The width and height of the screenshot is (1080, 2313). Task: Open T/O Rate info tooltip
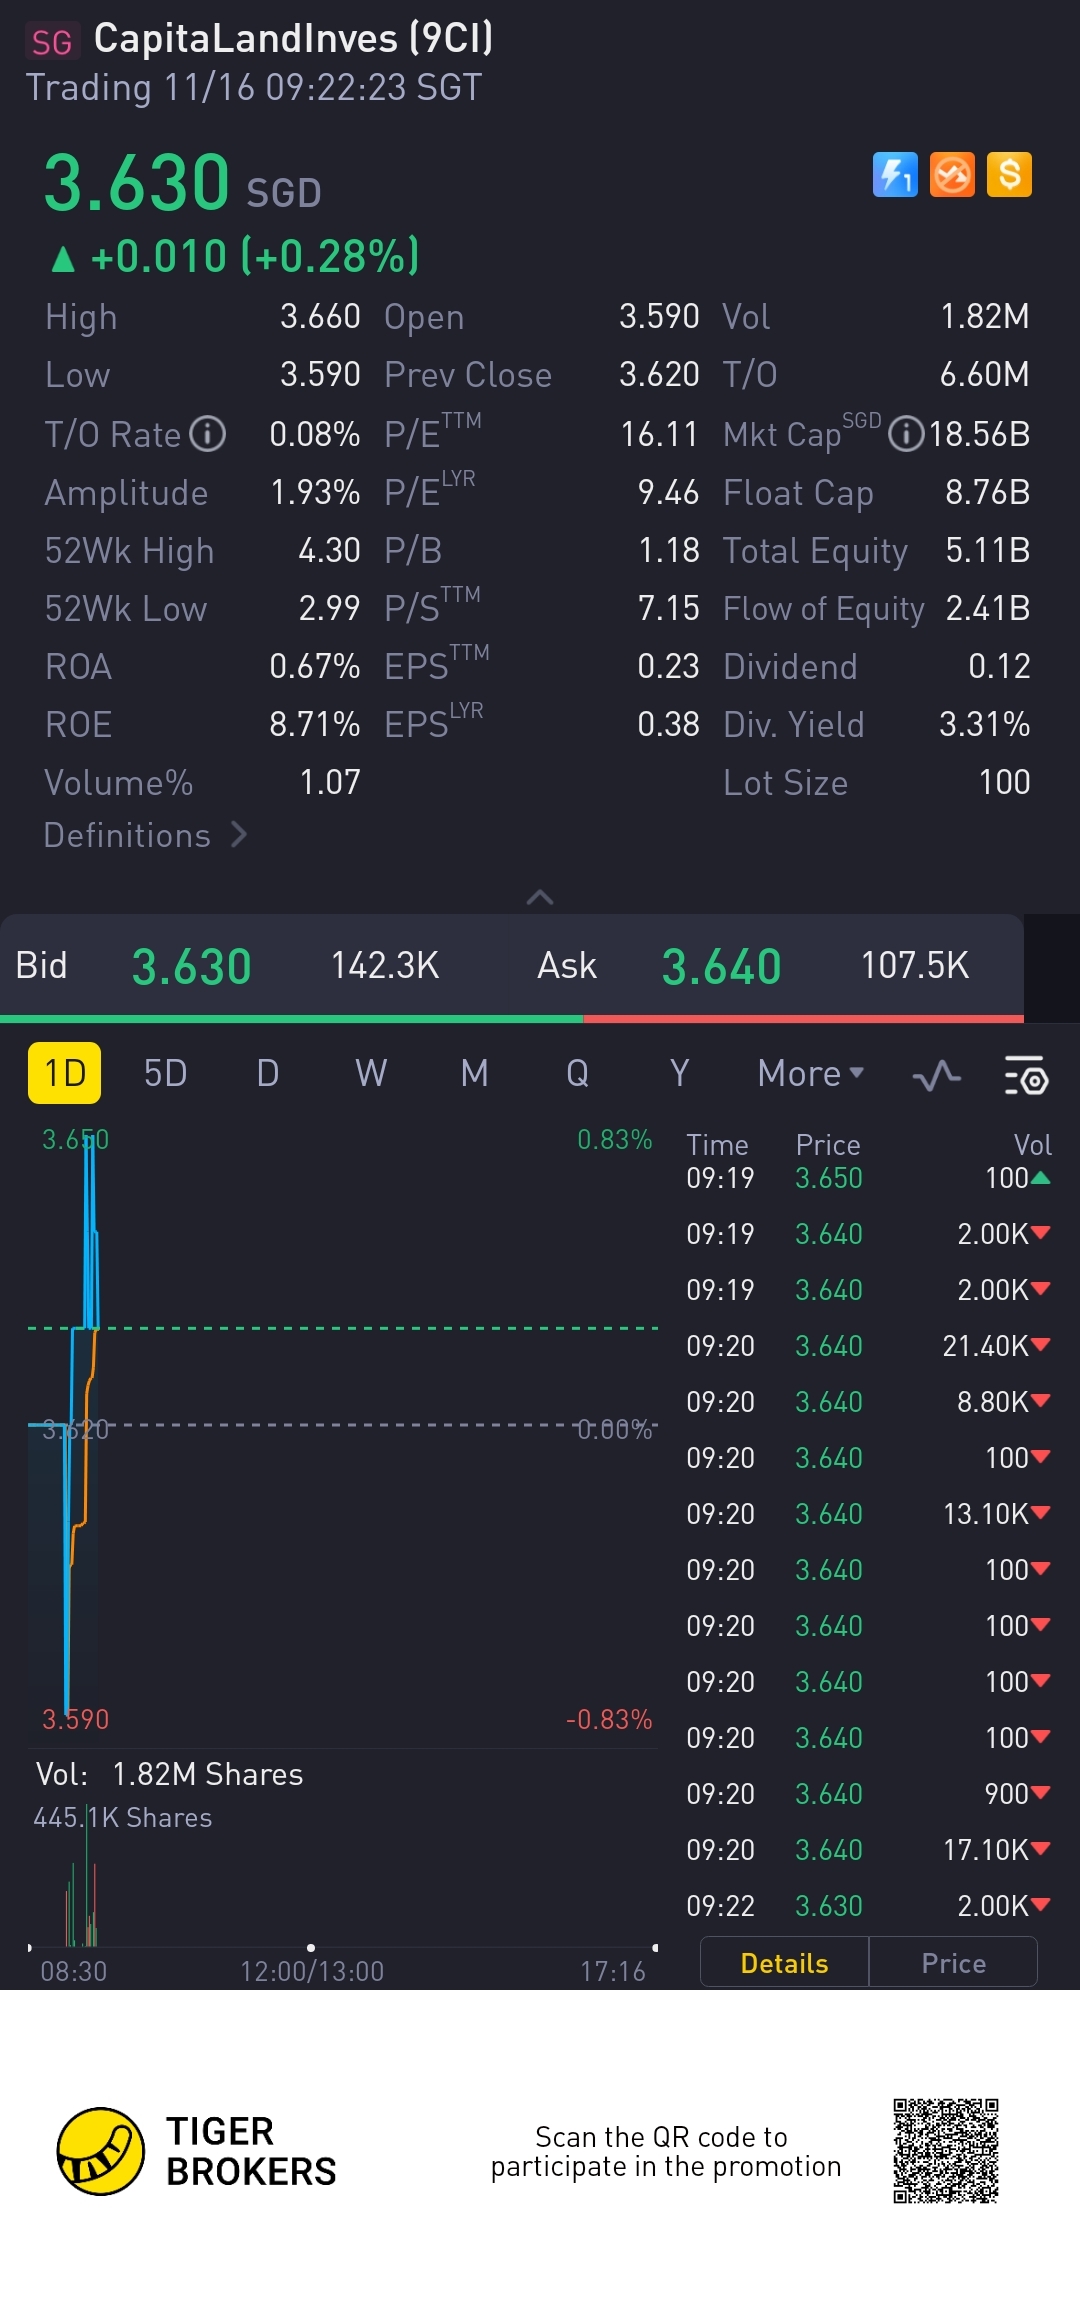tap(208, 434)
